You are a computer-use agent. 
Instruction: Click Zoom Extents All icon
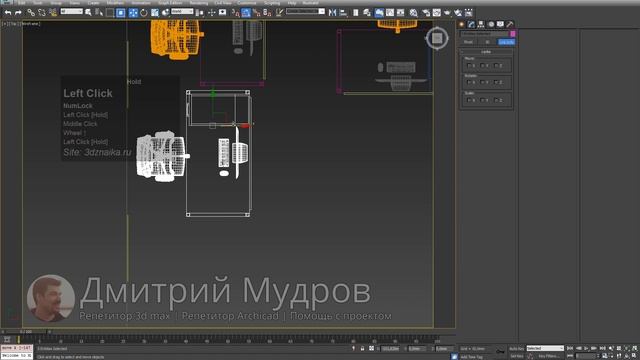point(635,348)
